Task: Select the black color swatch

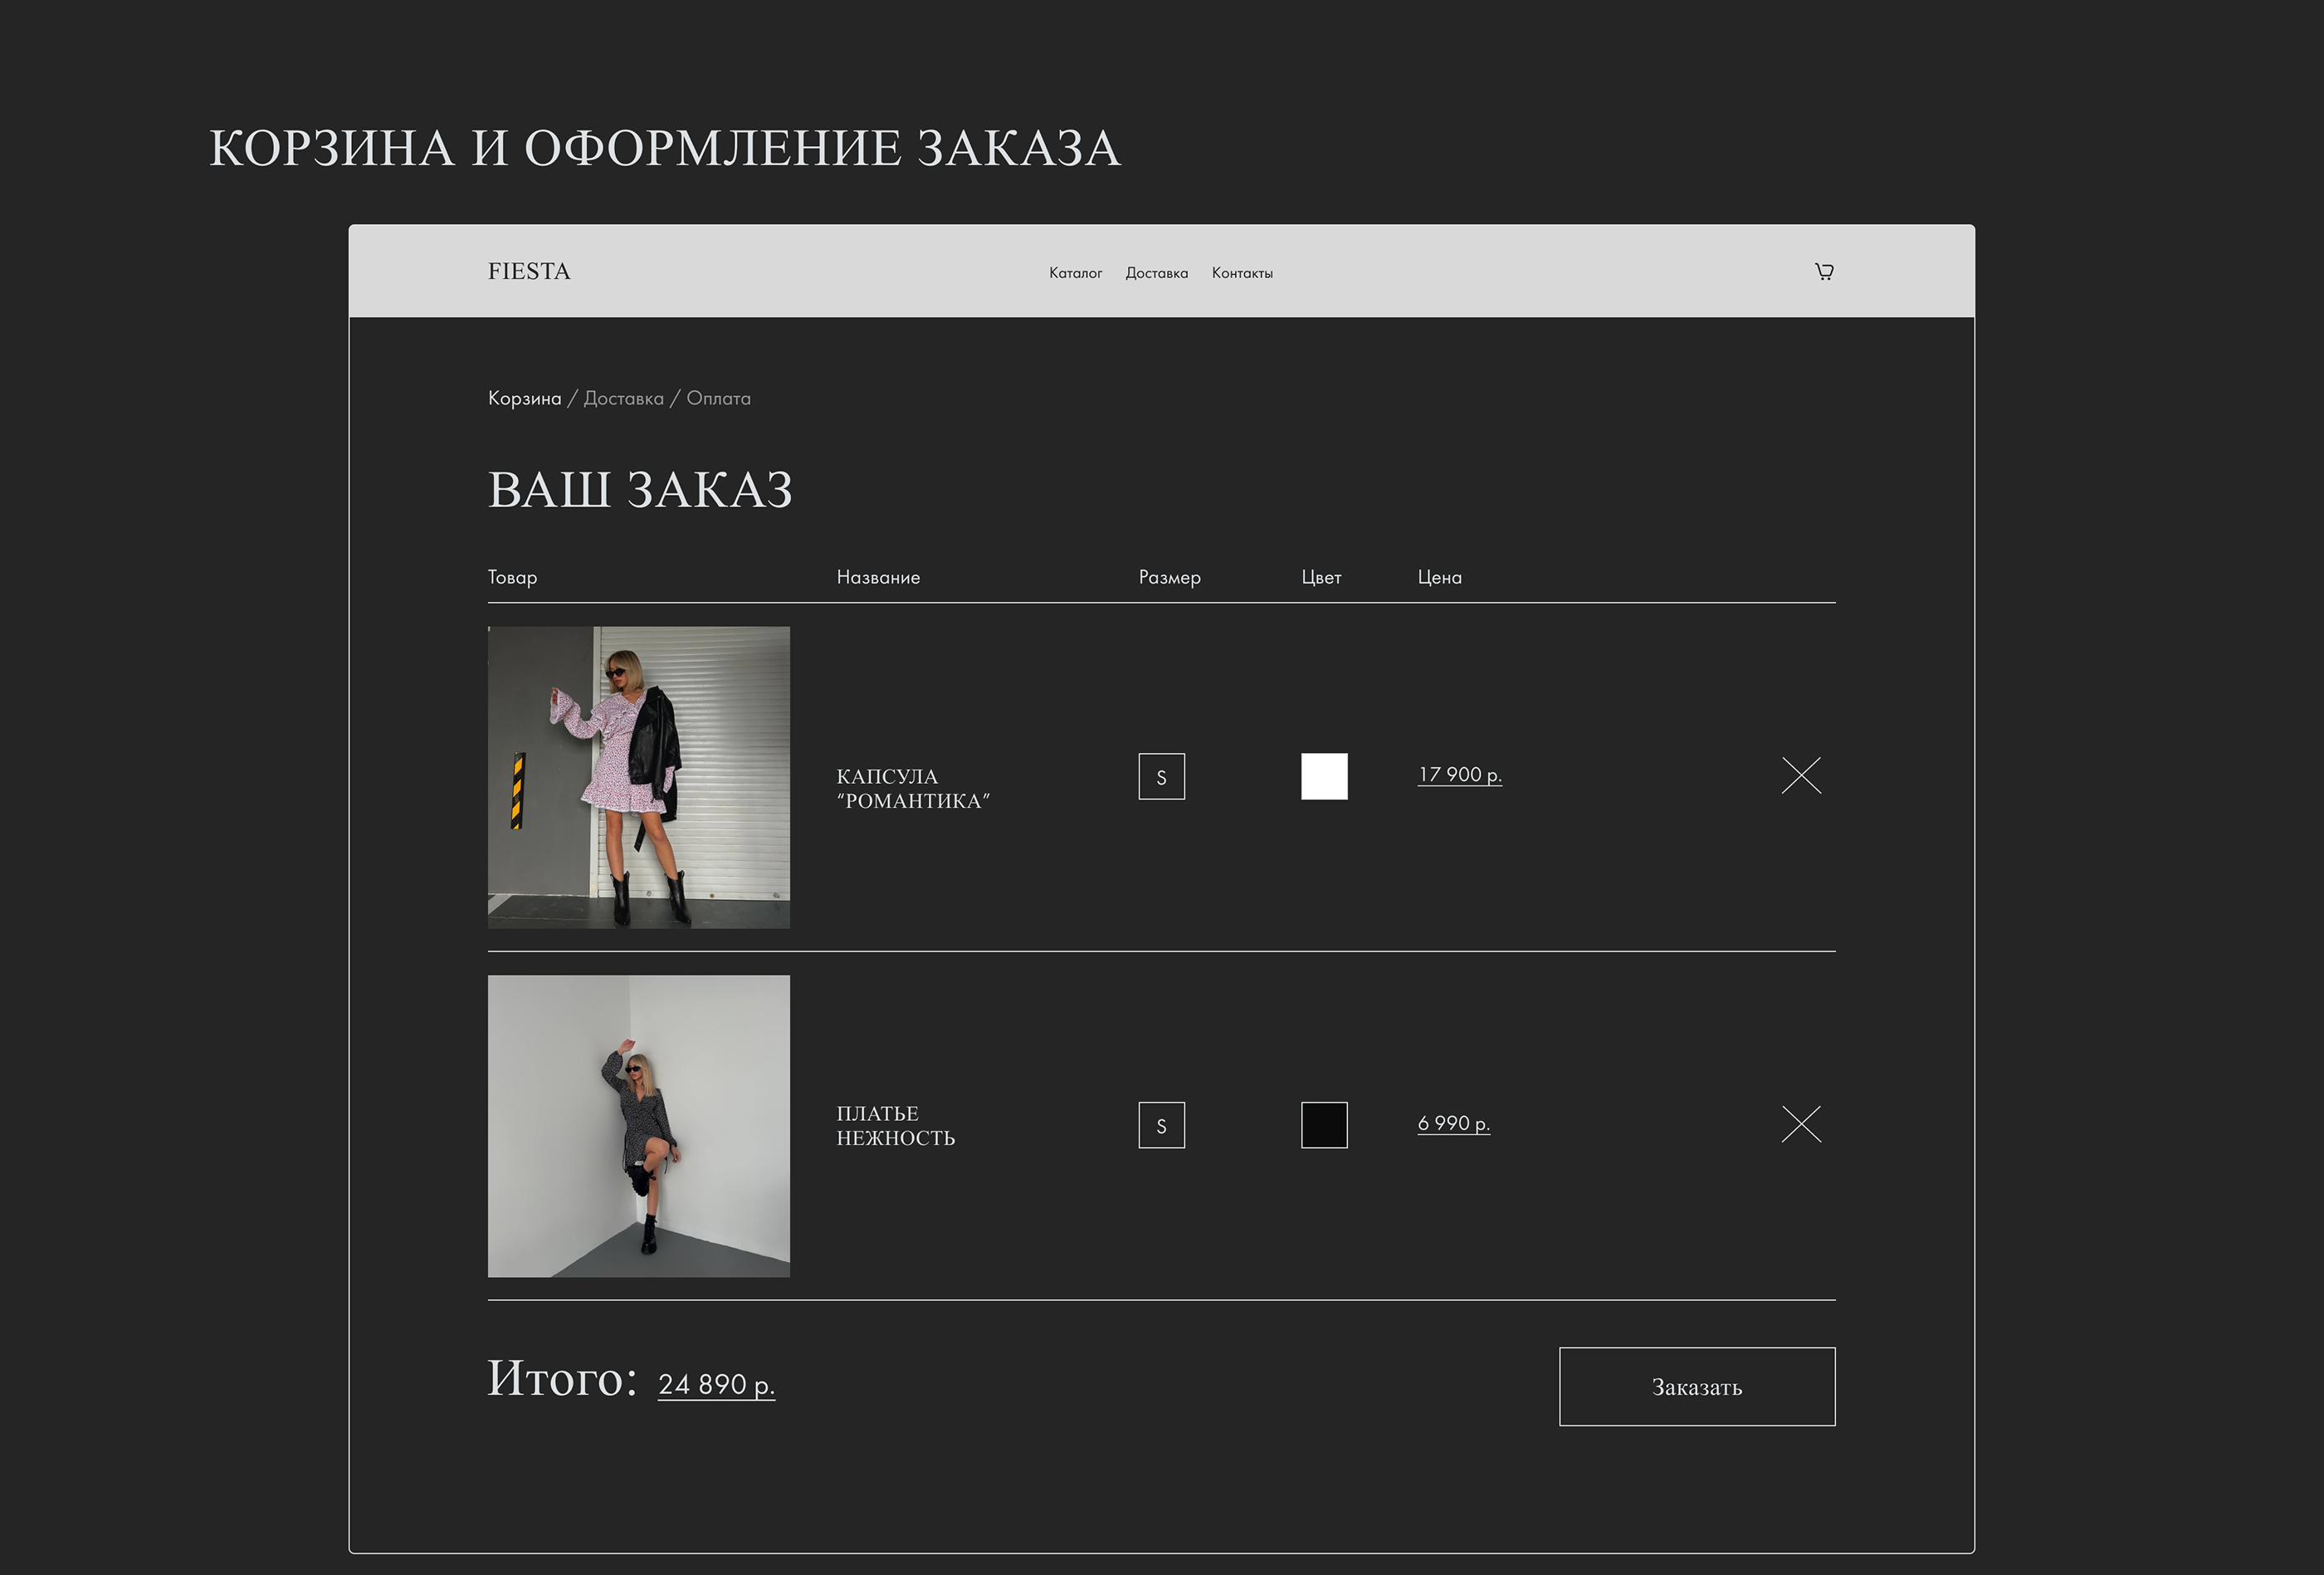Action: (x=1323, y=1125)
